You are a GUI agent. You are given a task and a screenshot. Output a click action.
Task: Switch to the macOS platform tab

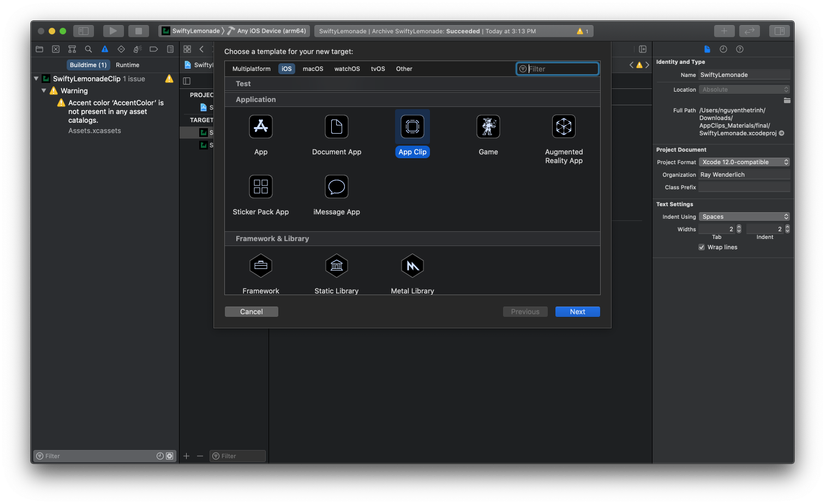pyautogui.click(x=313, y=69)
